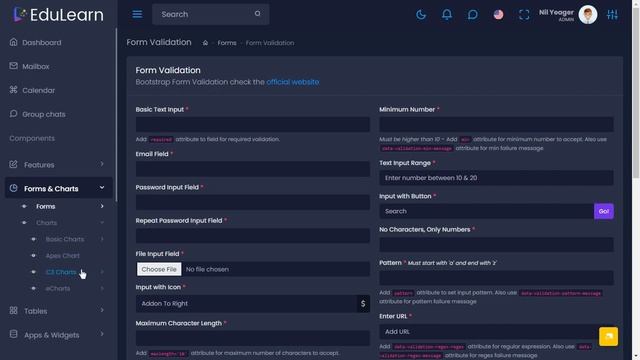Open the chat messages icon
The height and width of the screenshot is (360, 640).
(473, 15)
